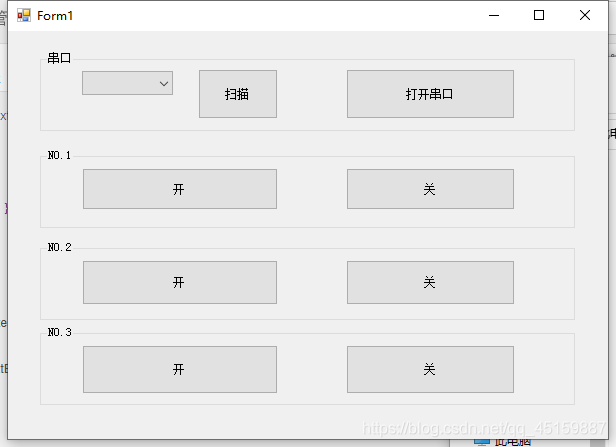Viewport: 616px width, 447px height.
Task: Open the serial port combo box dropdown
Action: tap(127, 83)
